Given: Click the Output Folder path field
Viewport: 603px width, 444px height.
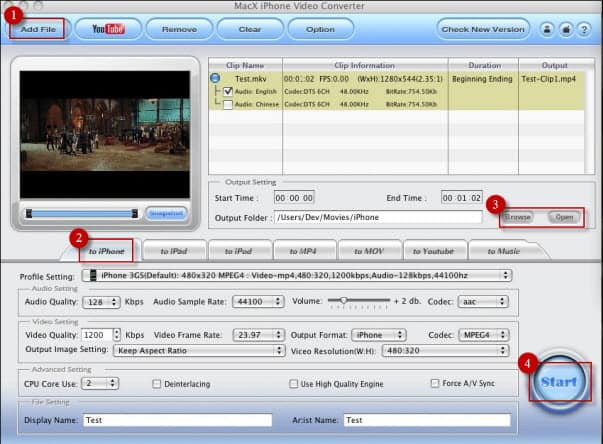Looking at the screenshot, I should [378, 217].
